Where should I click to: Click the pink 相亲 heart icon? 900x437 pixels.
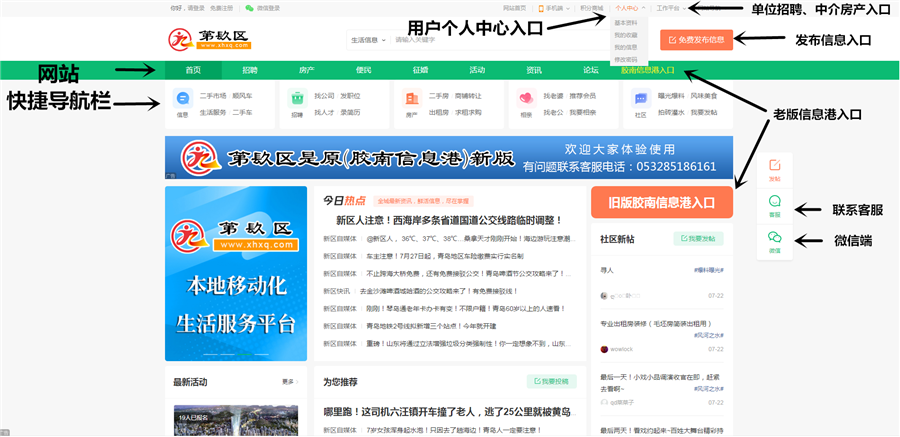click(526, 99)
